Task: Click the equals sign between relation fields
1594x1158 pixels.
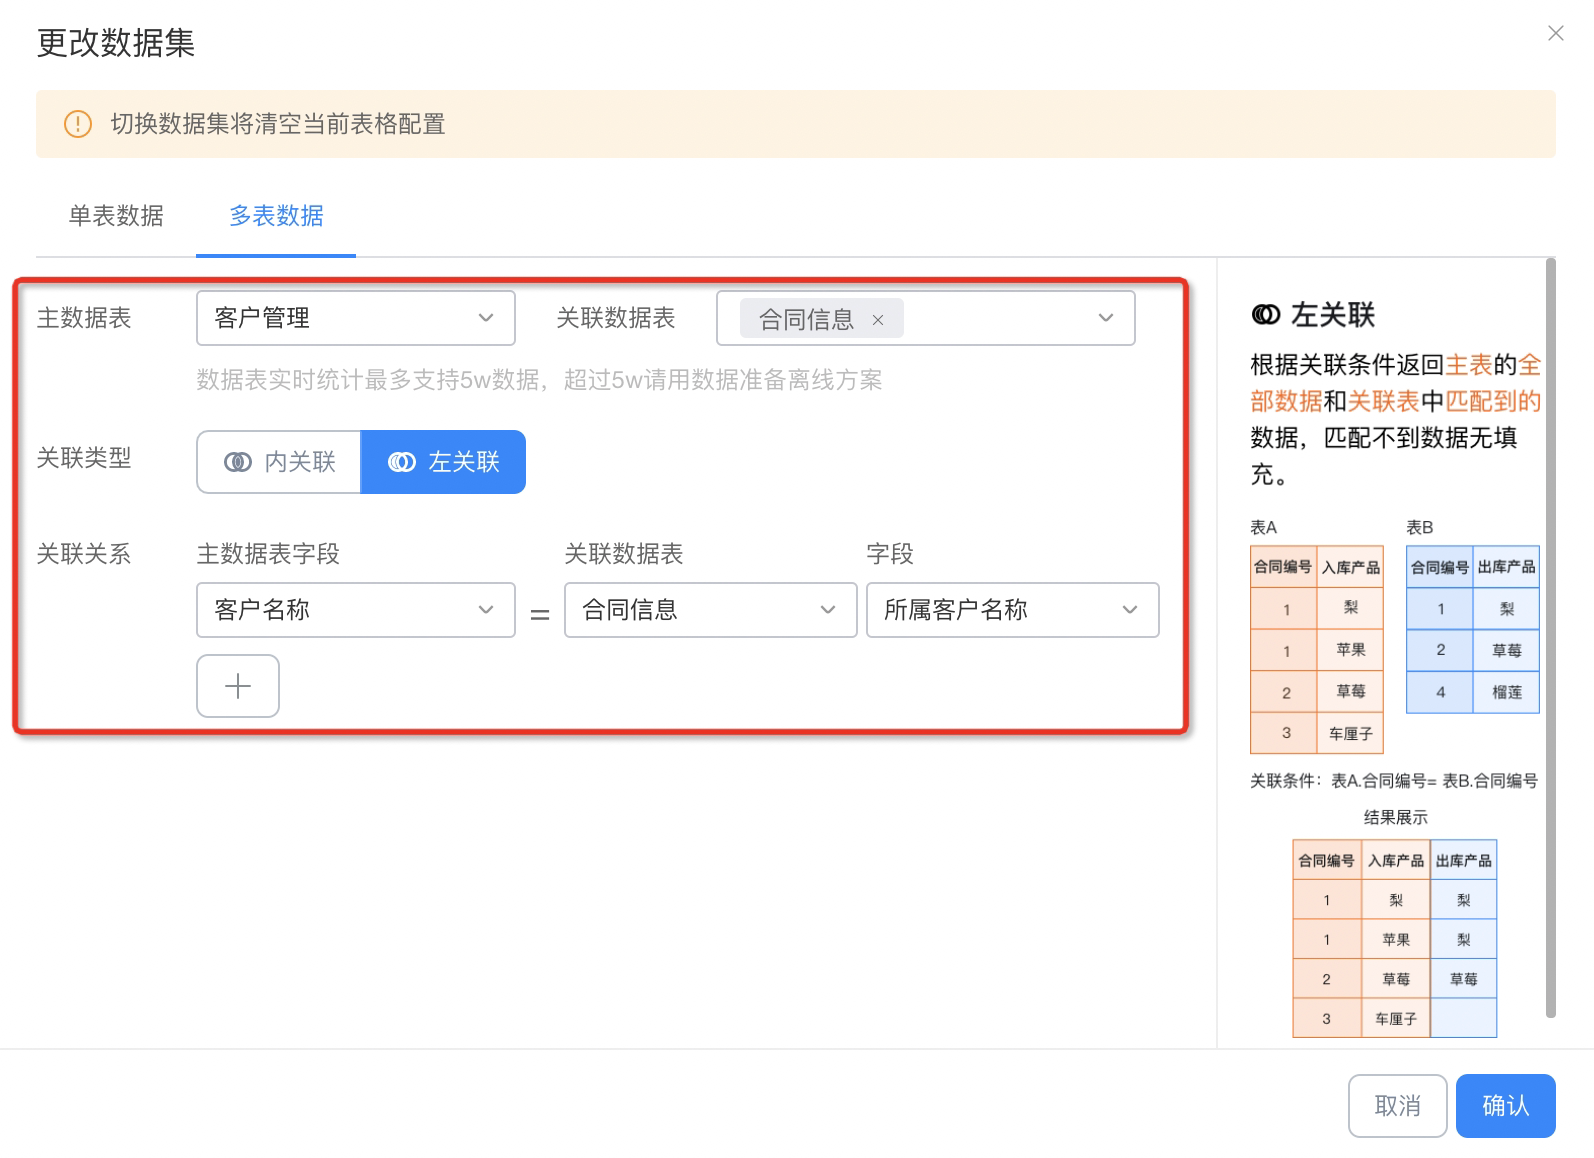Action: 540,614
